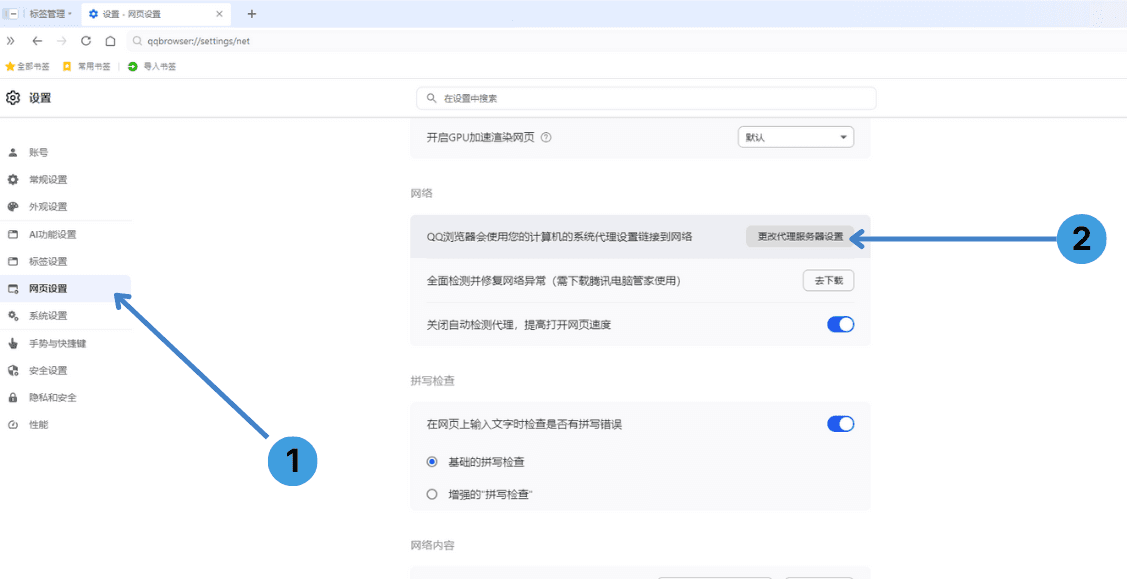Click the 拼写检查 section heading
This screenshot has height=579, width=1127.
tap(432, 381)
